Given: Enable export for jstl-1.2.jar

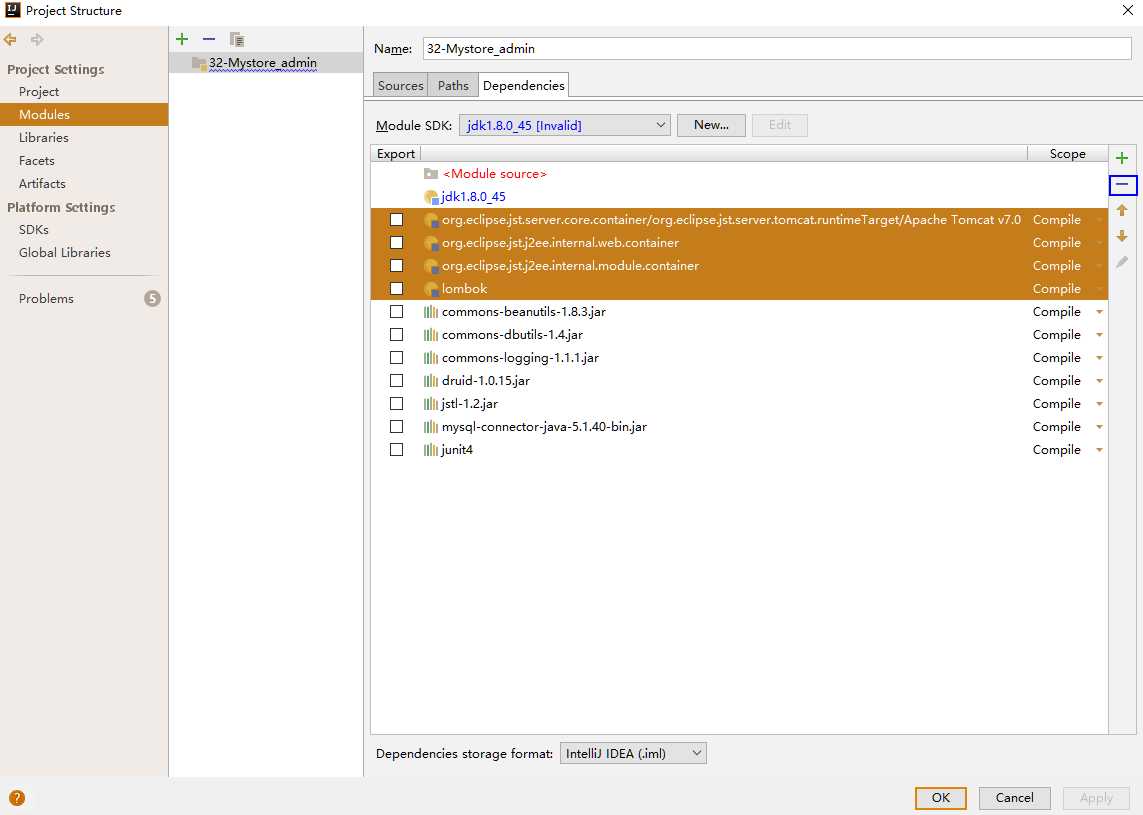Looking at the screenshot, I should [x=397, y=403].
